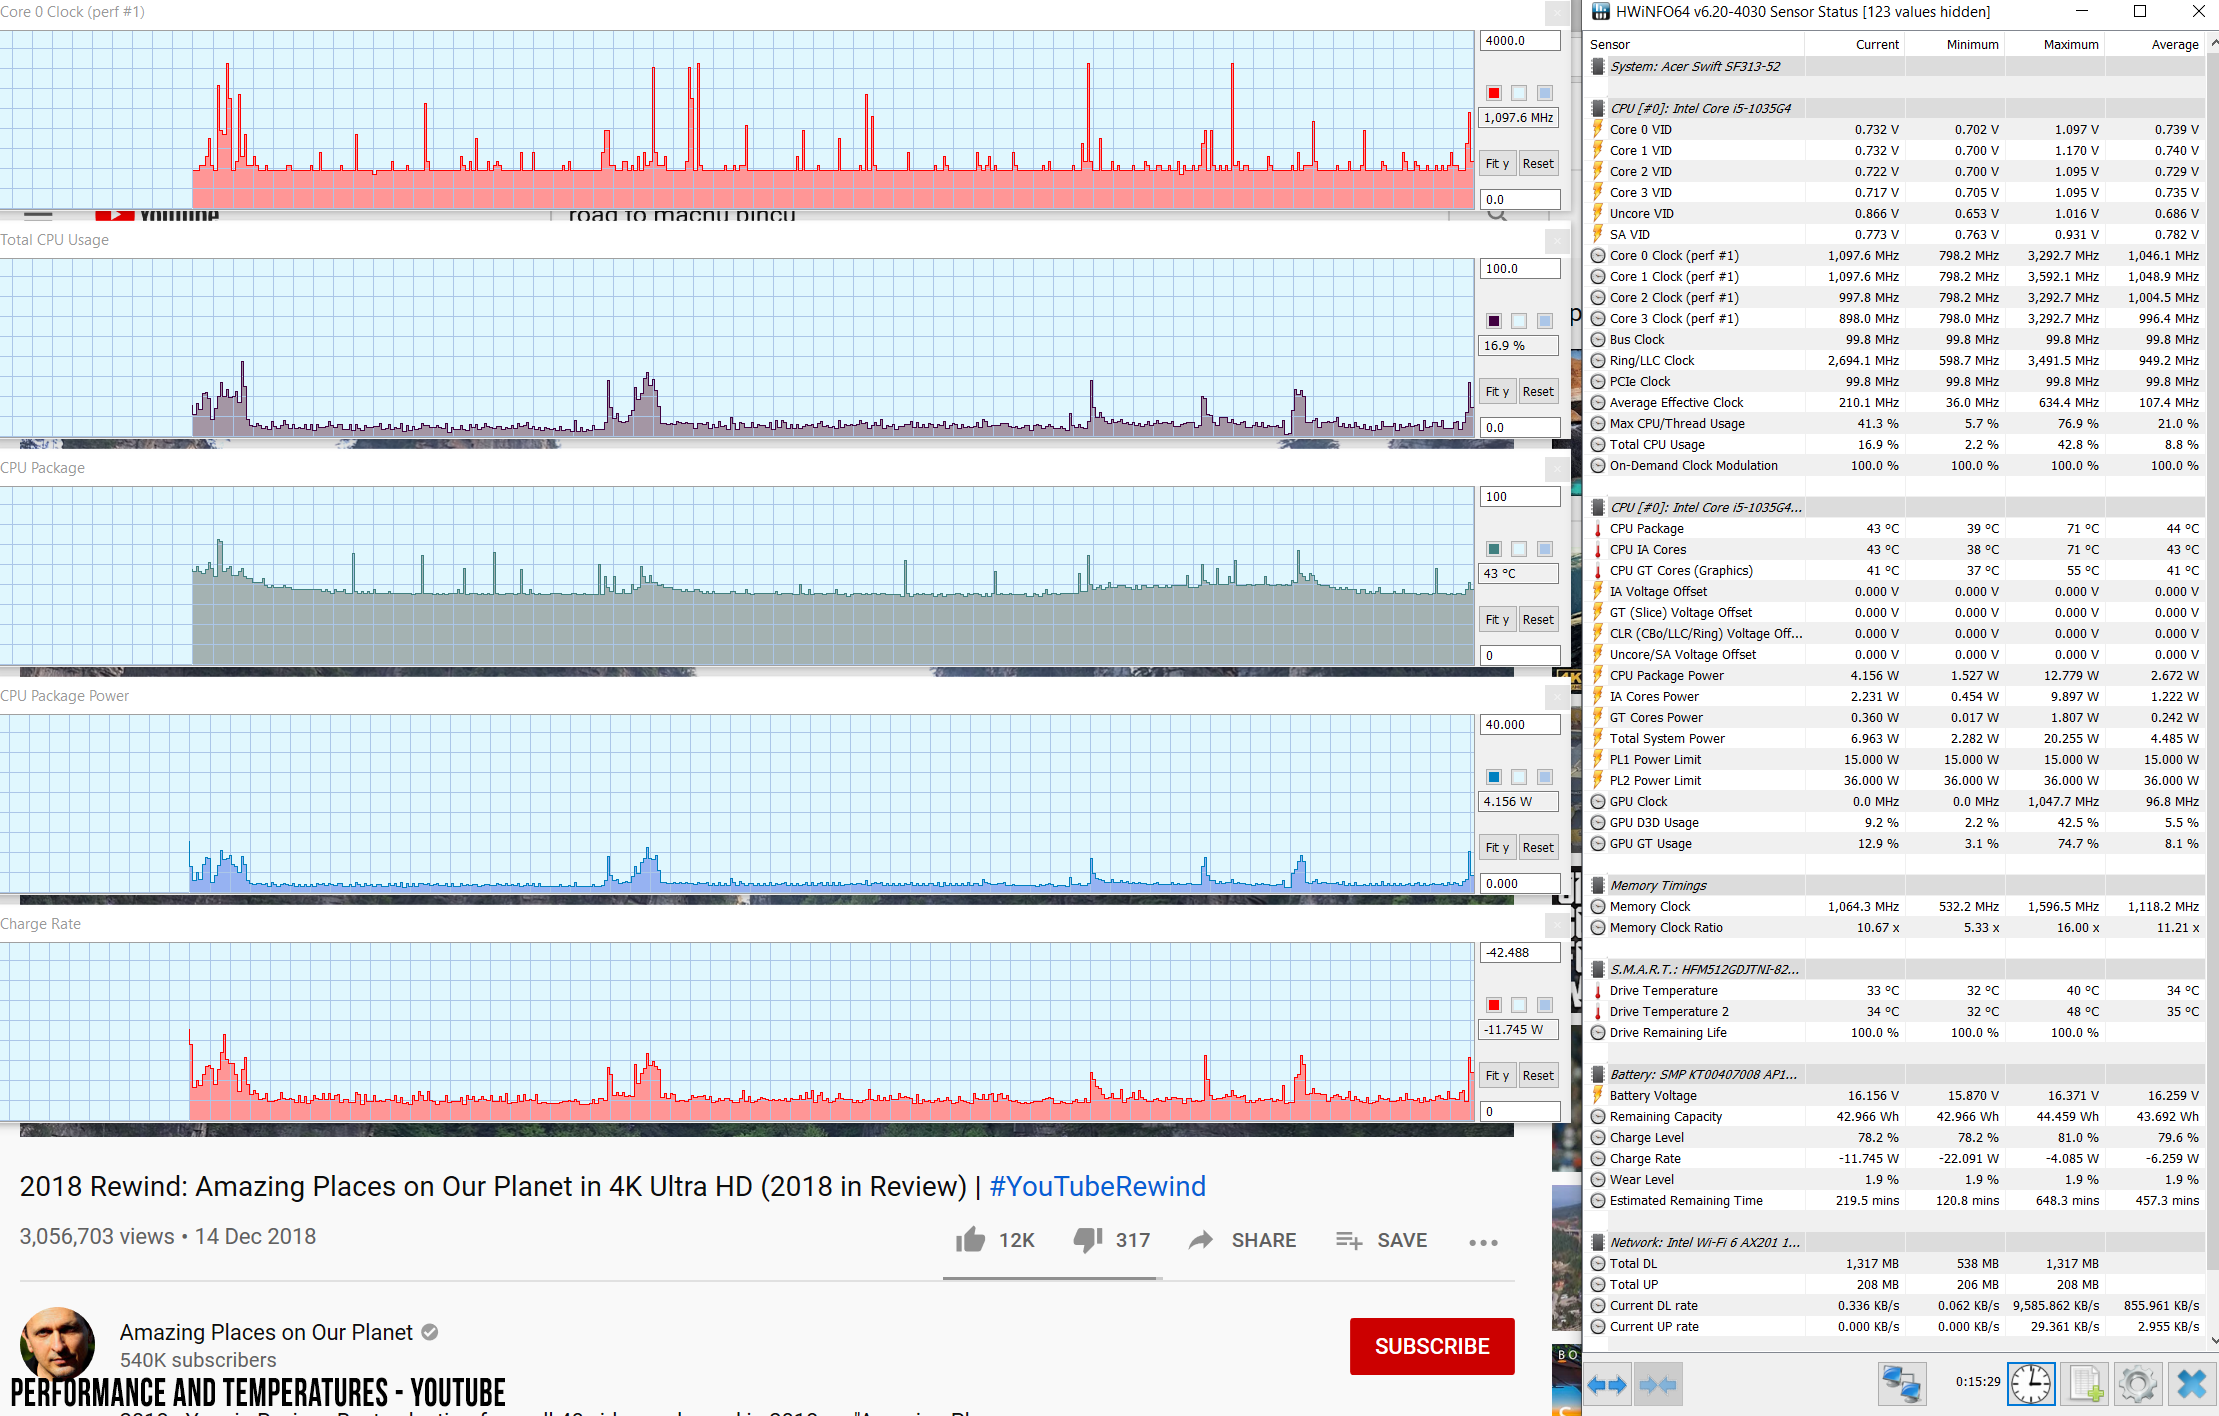This screenshot has width=2219, height=1416.
Task: Open the Amazing Places on Our Planet channel link
Action: (x=266, y=1332)
